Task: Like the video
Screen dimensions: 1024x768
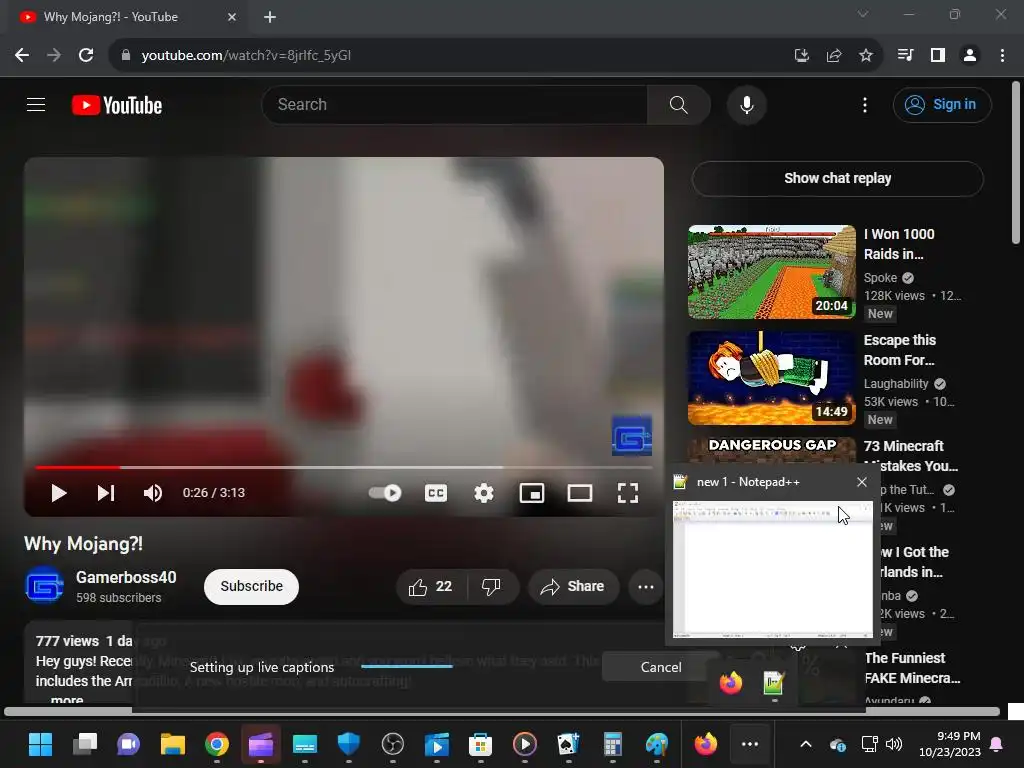Action: pyautogui.click(x=431, y=586)
